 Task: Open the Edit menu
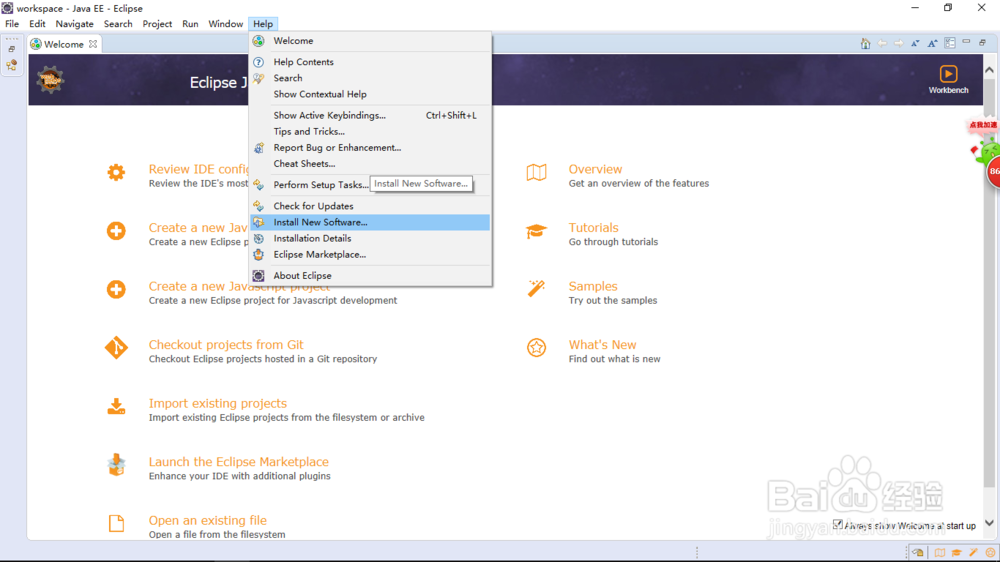37,24
